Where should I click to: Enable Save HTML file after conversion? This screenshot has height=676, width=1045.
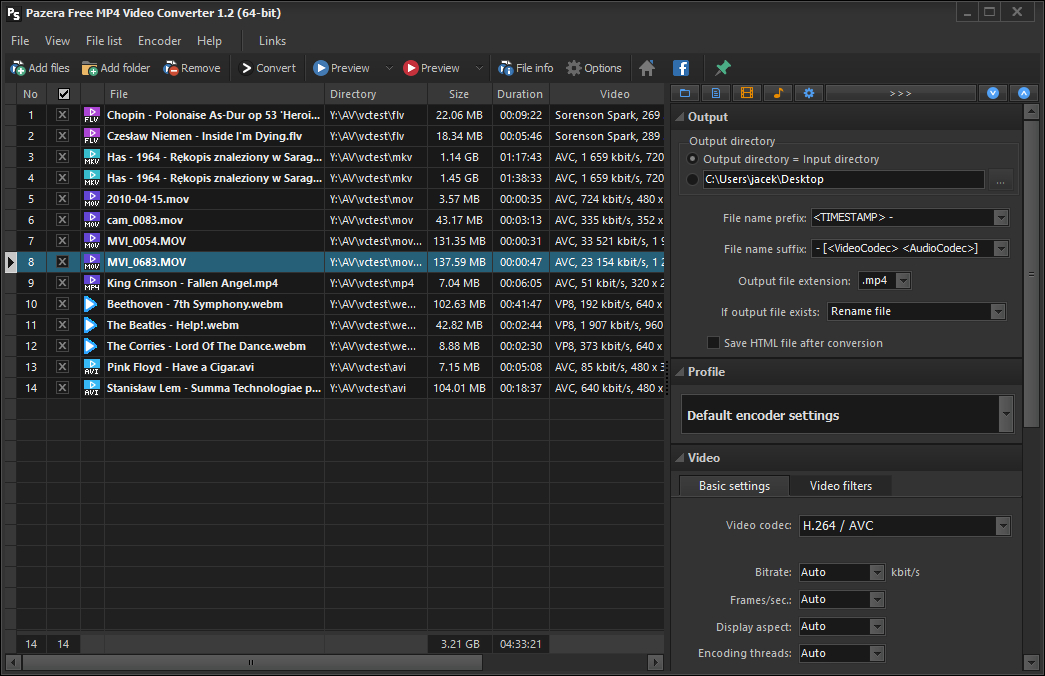[x=713, y=343]
